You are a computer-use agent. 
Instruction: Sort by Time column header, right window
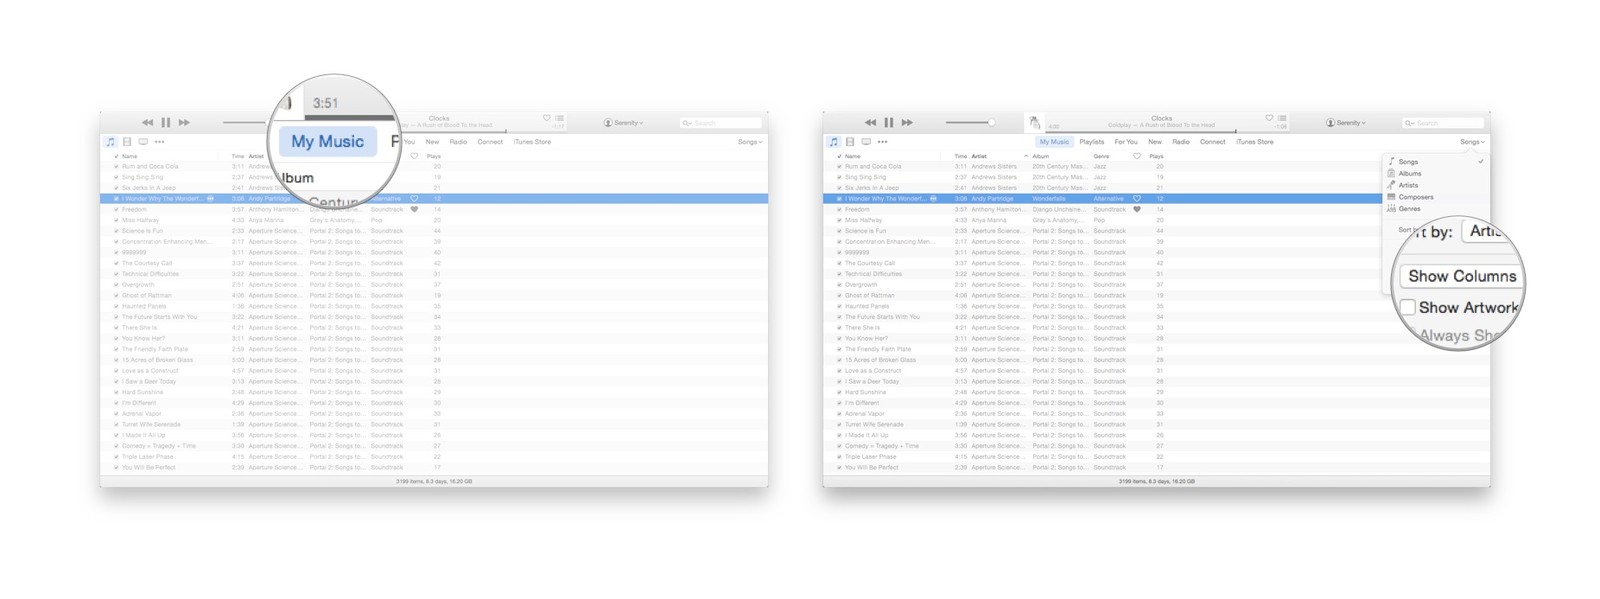(x=961, y=156)
